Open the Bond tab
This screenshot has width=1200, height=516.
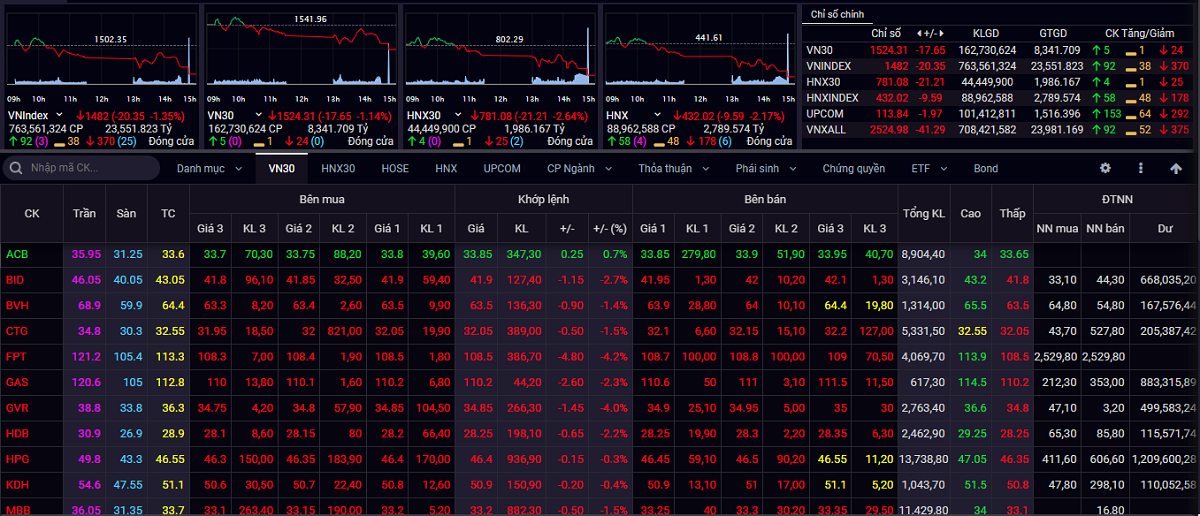(x=986, y=168)
